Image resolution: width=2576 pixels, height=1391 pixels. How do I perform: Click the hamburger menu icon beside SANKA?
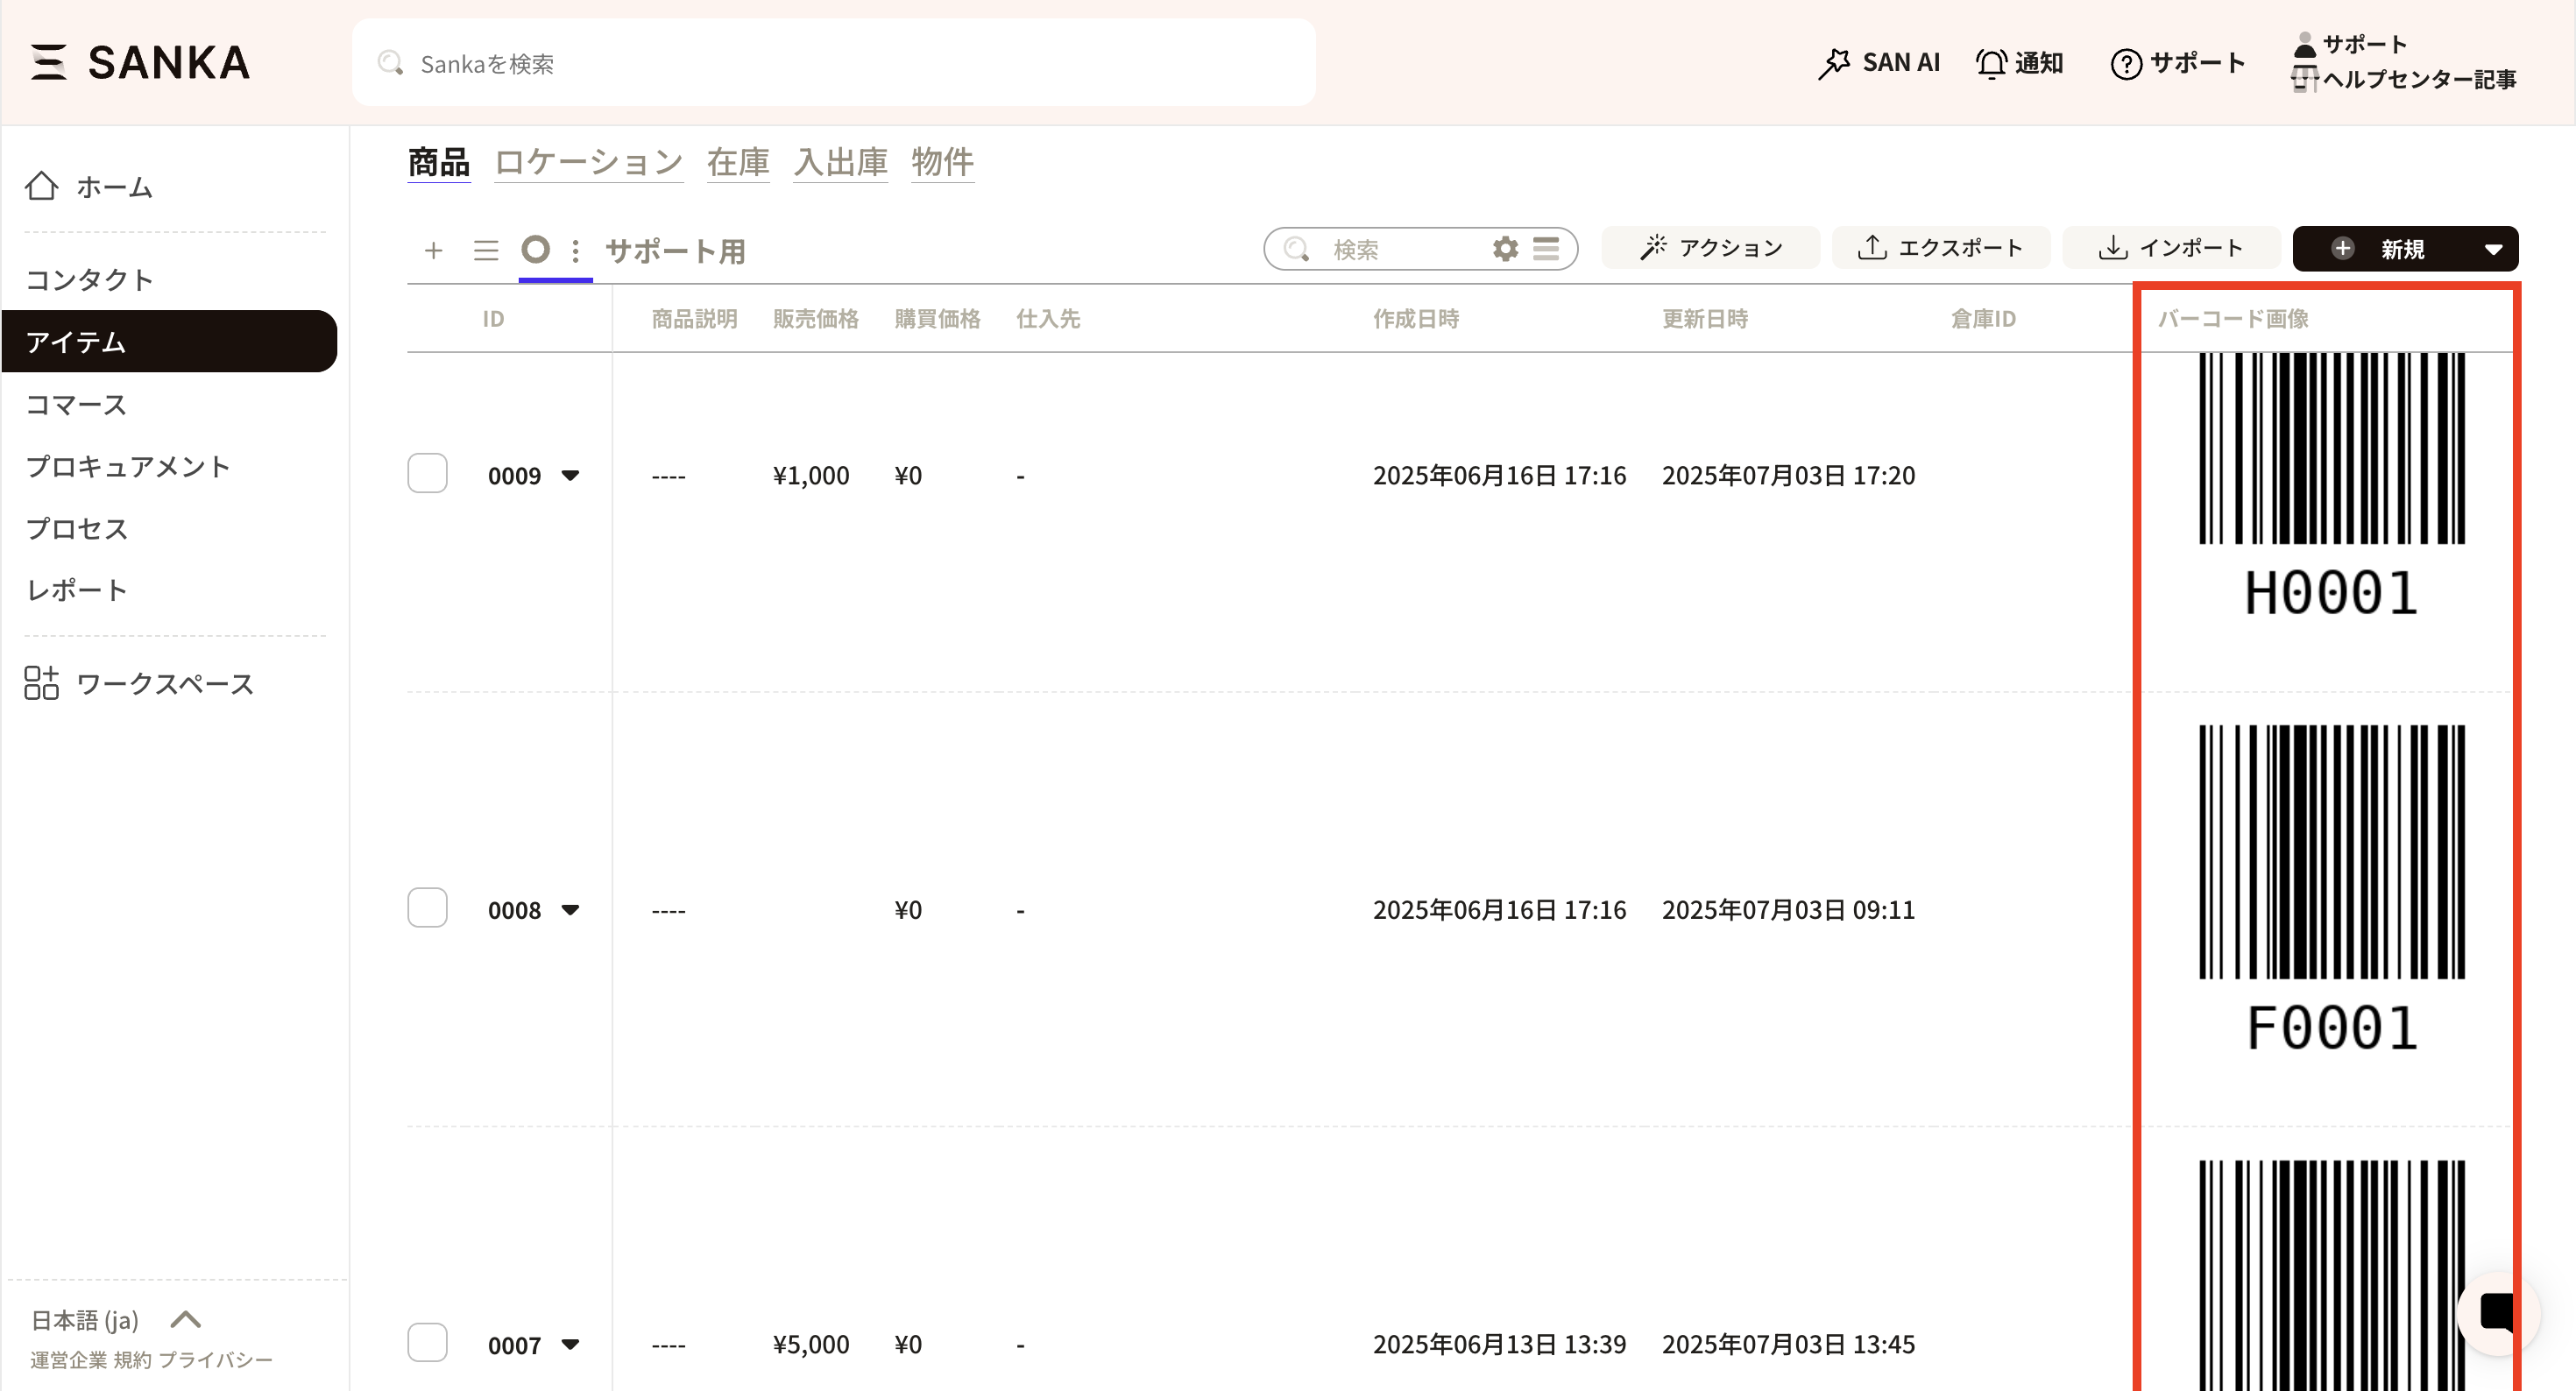48,62
